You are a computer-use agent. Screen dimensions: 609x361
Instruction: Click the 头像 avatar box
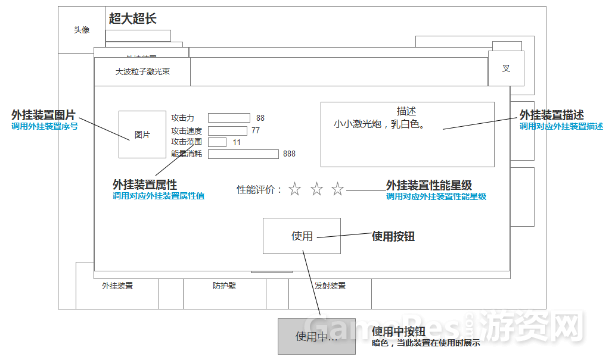click(x=82, y=30)
